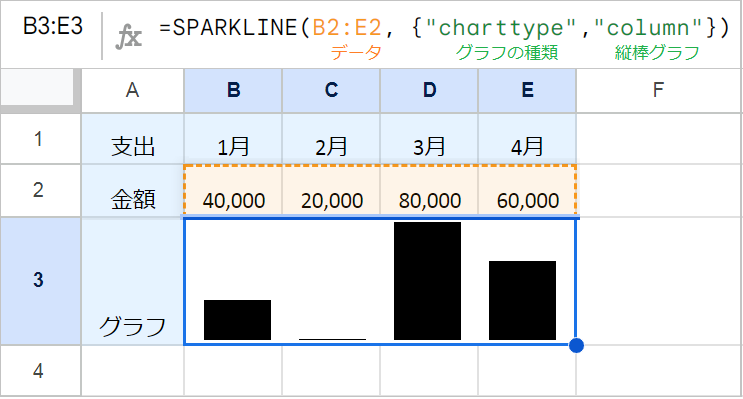Screen dimensions: 743x399
Task: Select row 2 header
Action: (x=40, y=190)
